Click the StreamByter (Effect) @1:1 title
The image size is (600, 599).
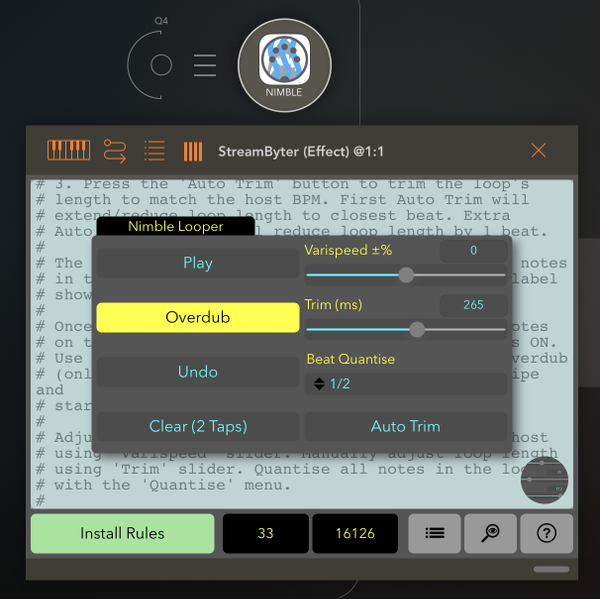tap(301, 152)
